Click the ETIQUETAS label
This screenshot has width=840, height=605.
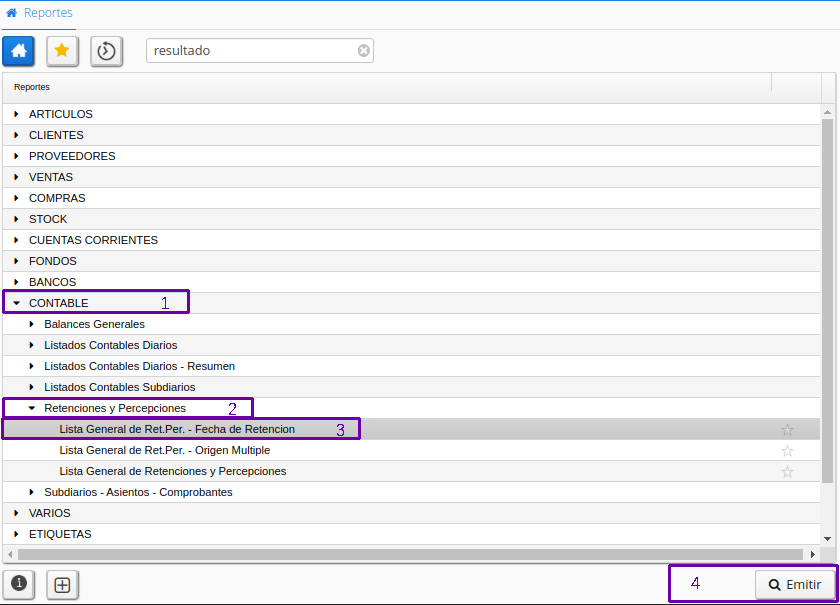60,534
